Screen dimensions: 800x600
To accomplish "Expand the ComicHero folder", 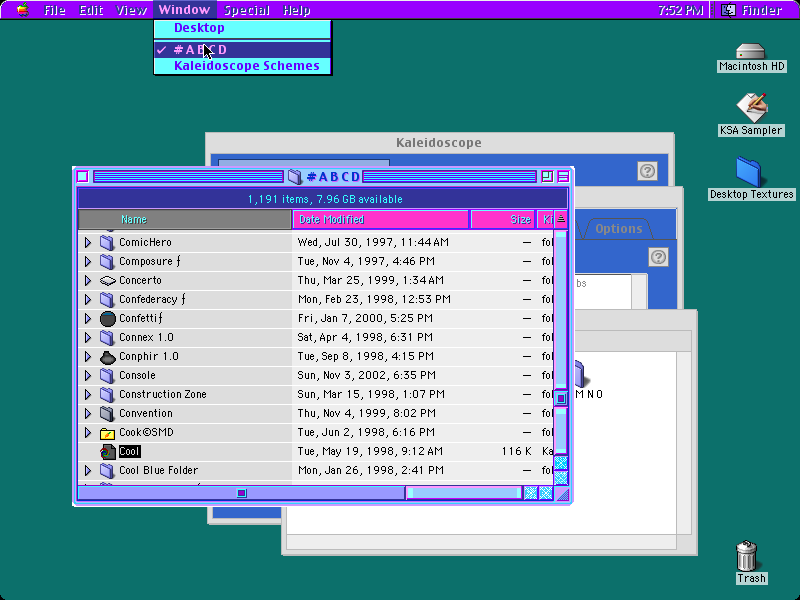I will click(x=88, y=242).
